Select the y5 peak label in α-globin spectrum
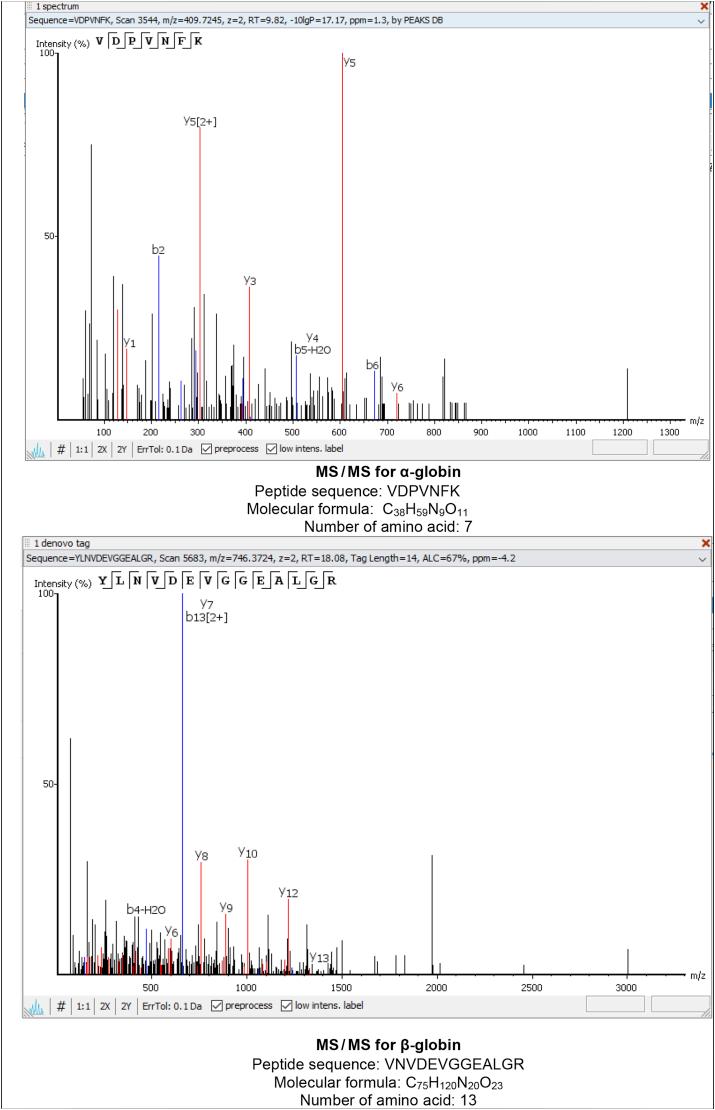Screen dimensions: 715x1110 pyautogui.click(x=350, y=62)
